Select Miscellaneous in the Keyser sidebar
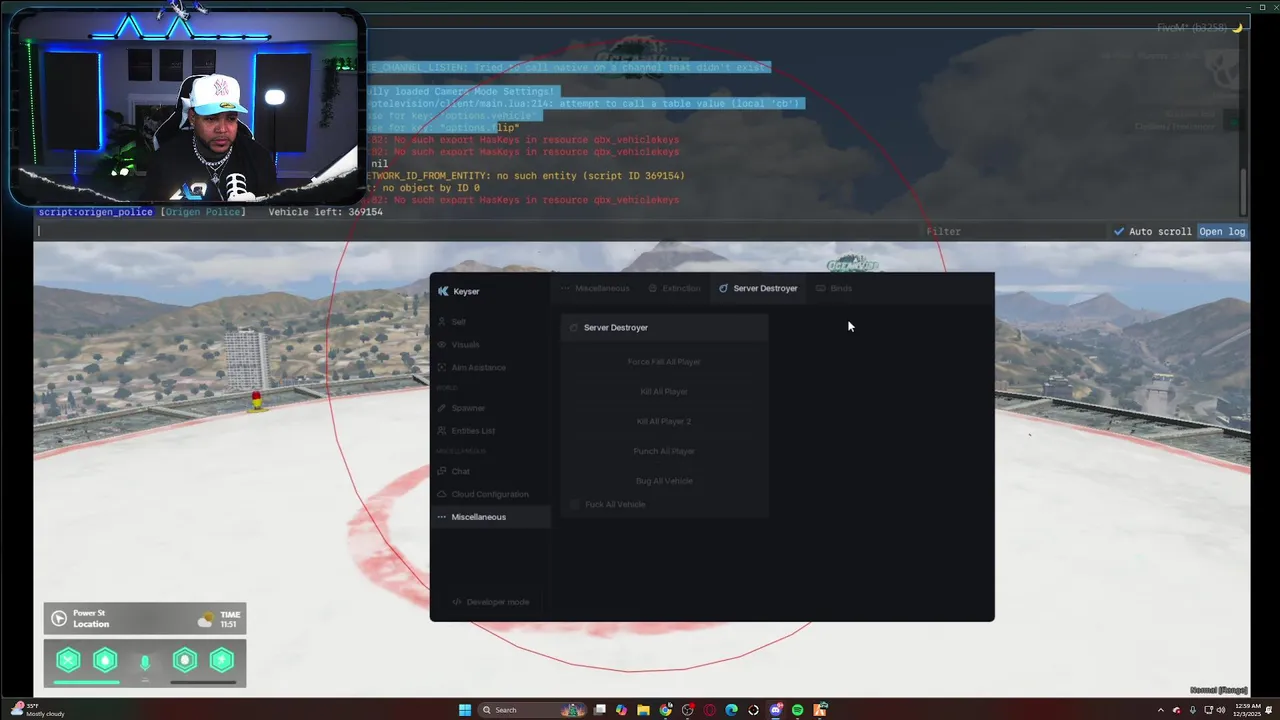 click(x=490, y=517)
